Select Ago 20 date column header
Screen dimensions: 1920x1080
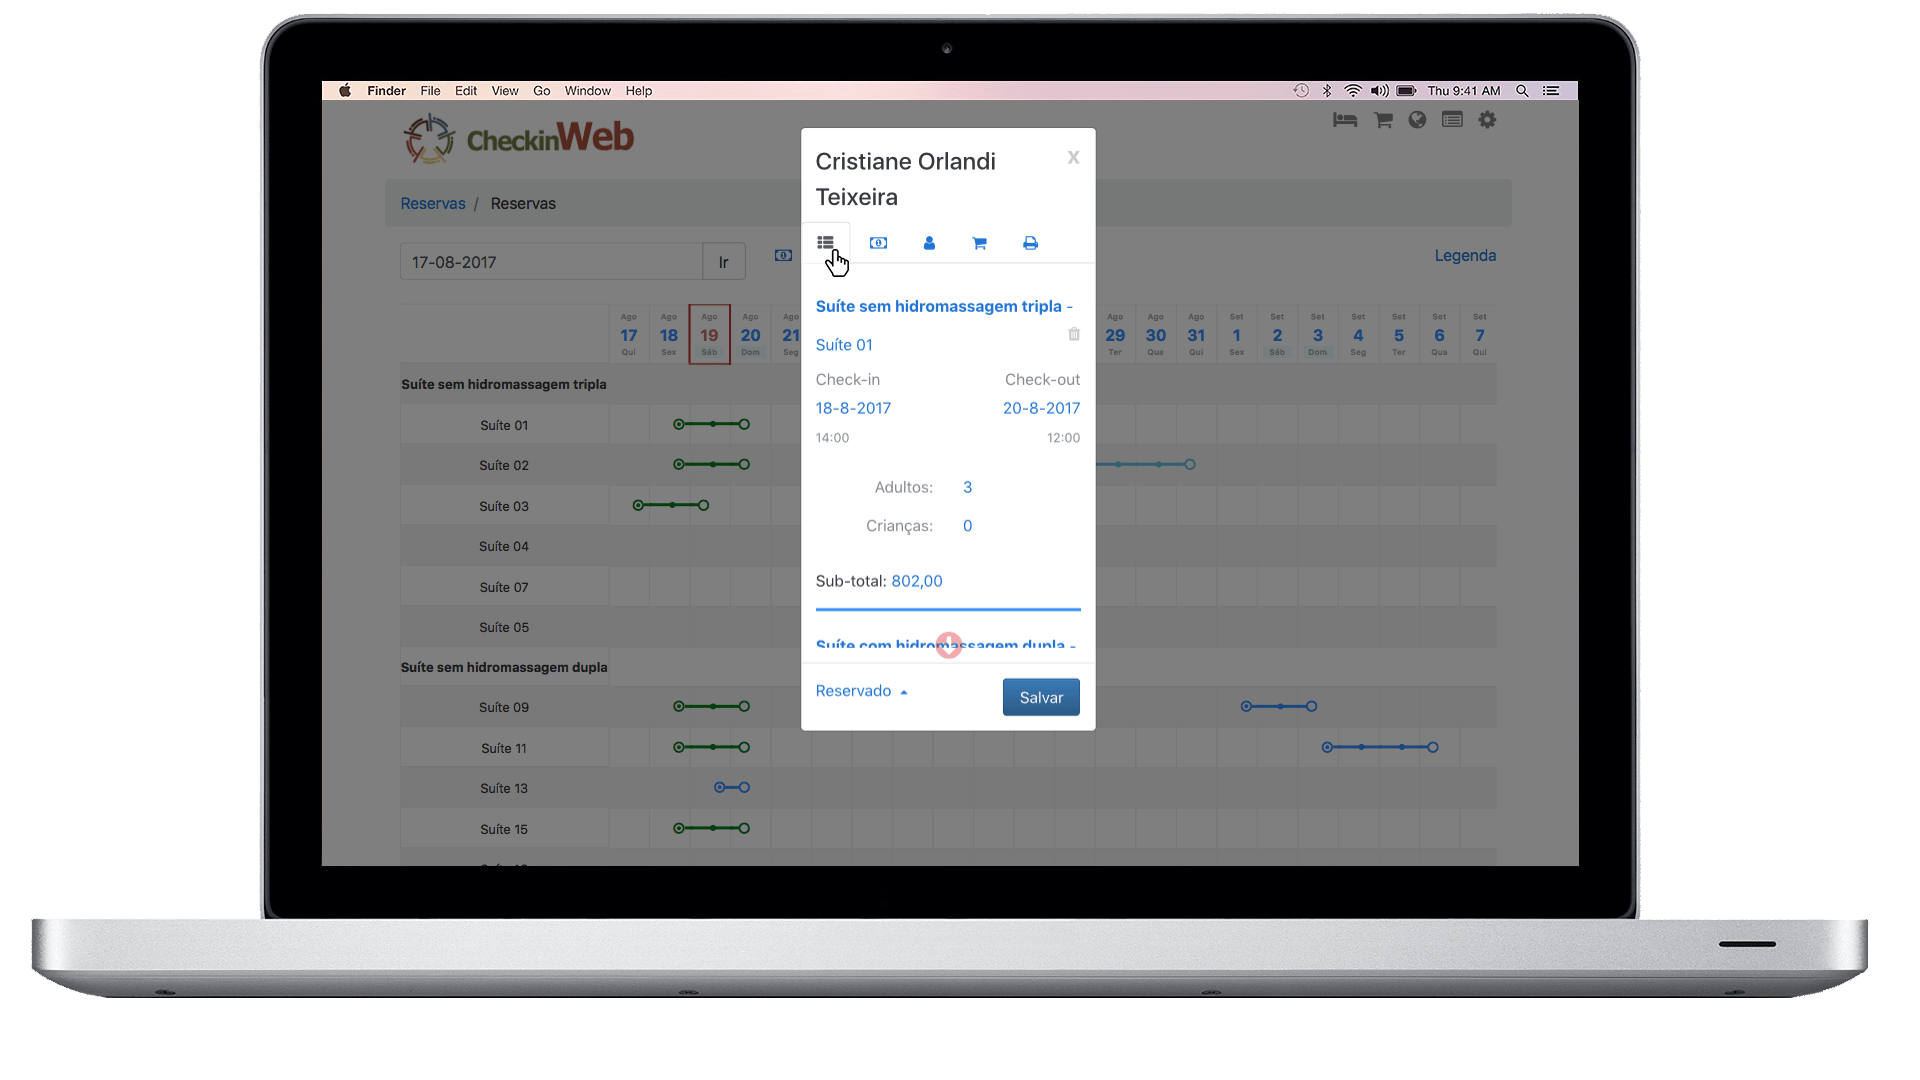[x=750, y=334]
